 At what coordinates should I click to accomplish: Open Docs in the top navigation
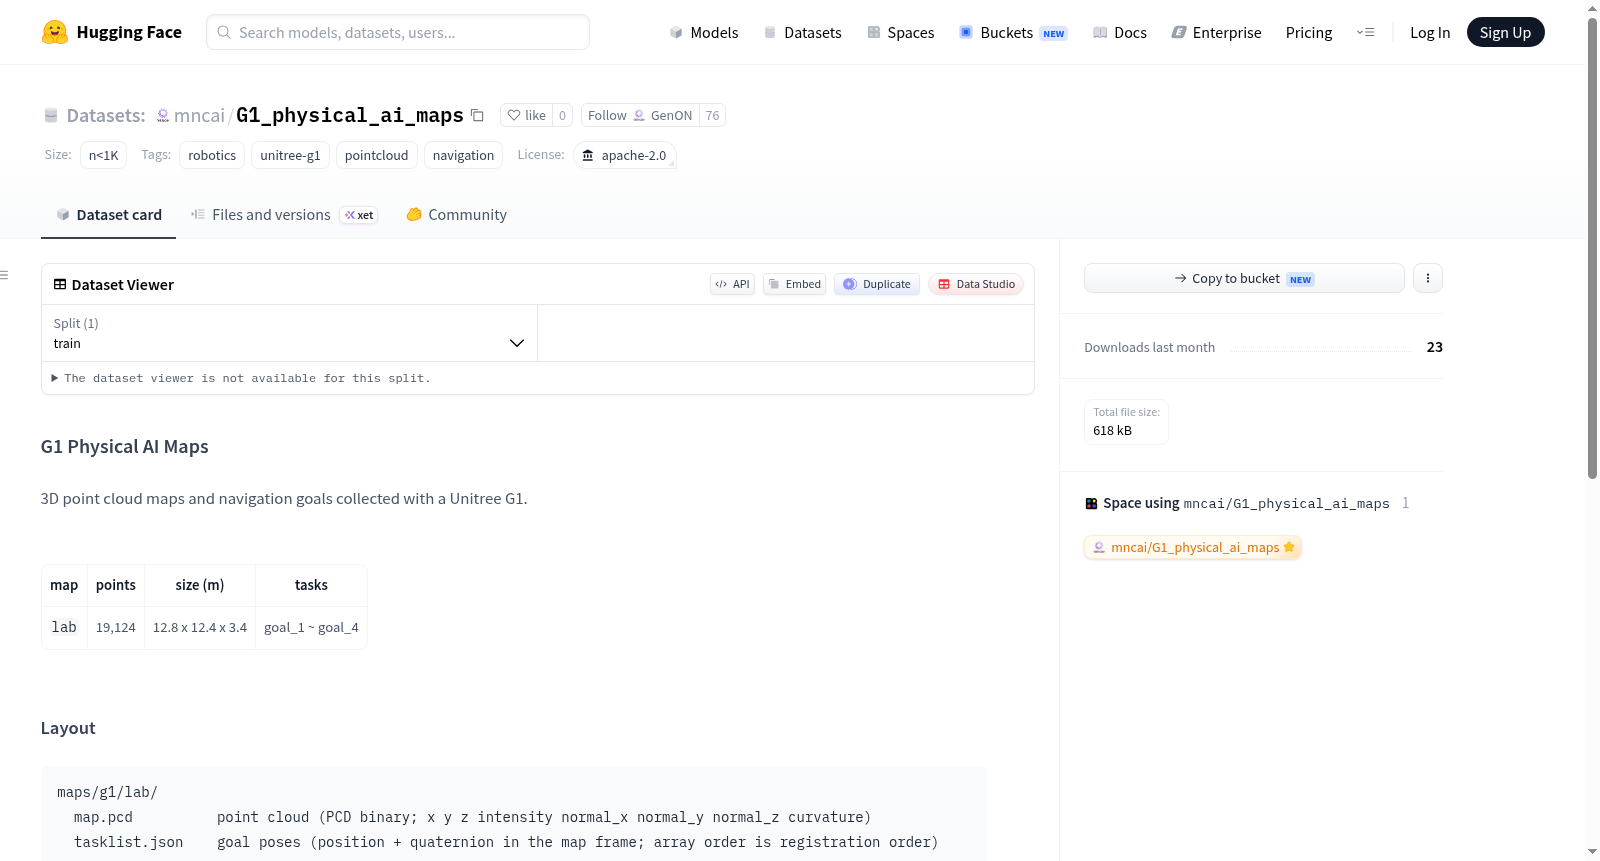pos(1120,33)
